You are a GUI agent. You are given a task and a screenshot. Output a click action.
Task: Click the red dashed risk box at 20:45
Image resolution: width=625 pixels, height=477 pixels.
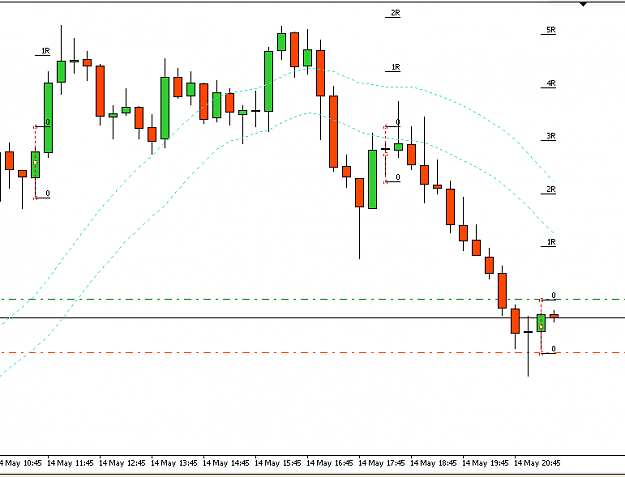pyautogui.click(x=541, y=326)
